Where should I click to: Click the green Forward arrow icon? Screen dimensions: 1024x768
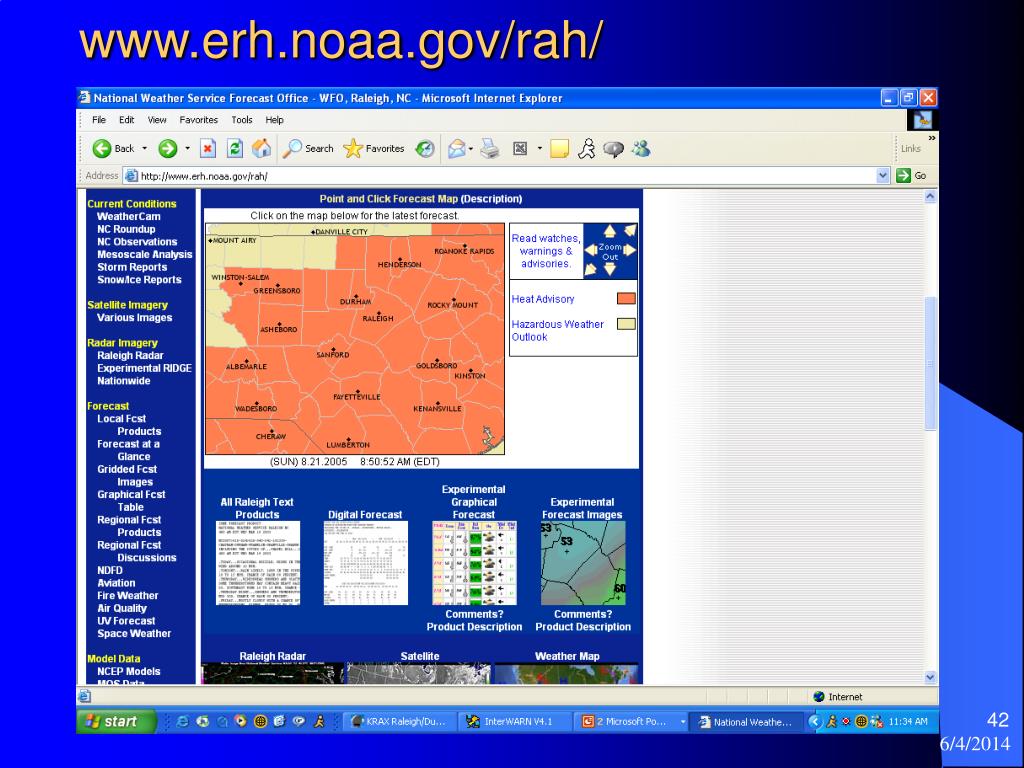[168, 149]
